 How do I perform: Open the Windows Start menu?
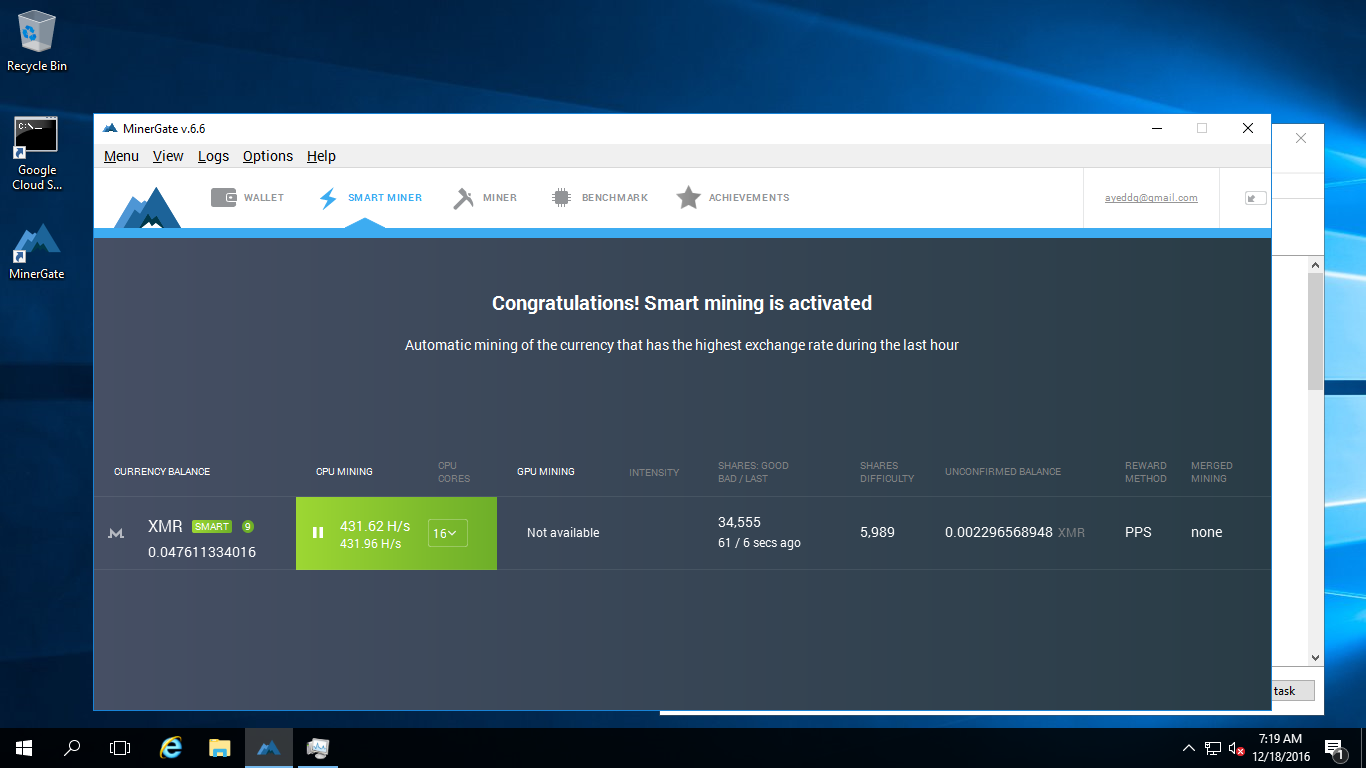(x=24, y=747)
